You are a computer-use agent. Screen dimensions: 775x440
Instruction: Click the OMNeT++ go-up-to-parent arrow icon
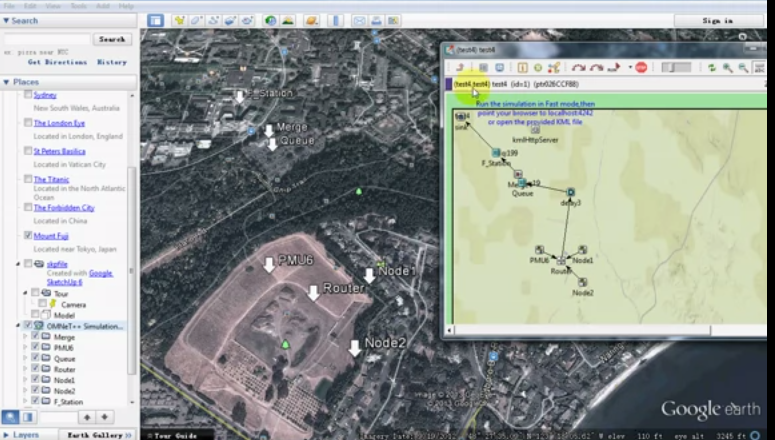pyautogui.click(x=460, y=68)
